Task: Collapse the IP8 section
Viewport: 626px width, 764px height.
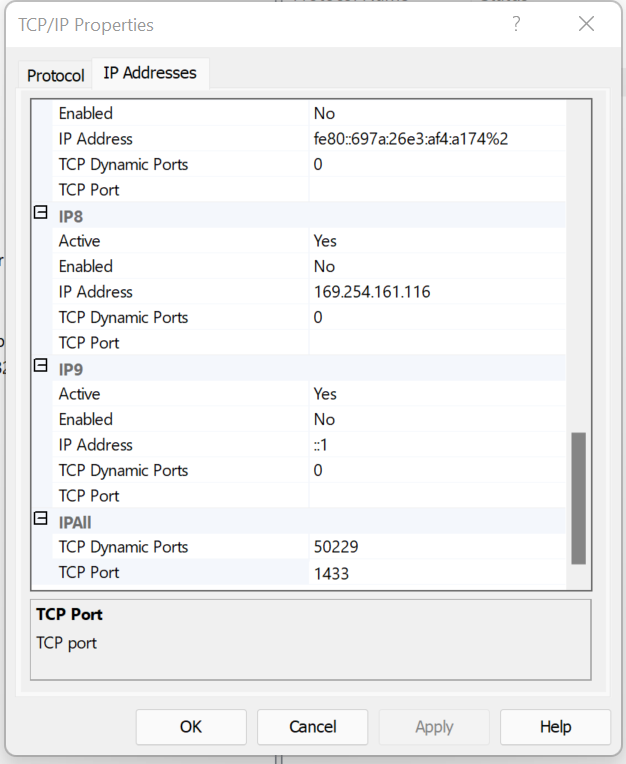Action: pos(41,213)
